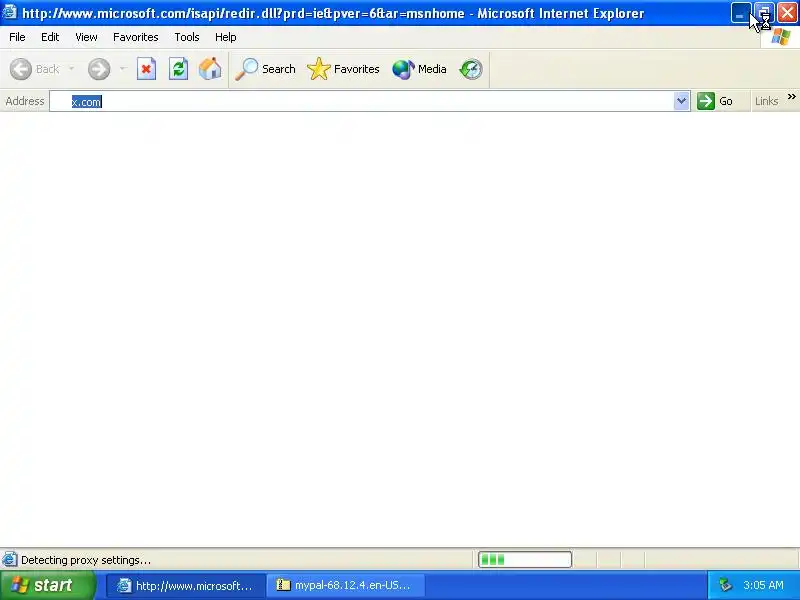This screenshot has height=600, width=800.
Task: Go back using the Back arrow
Action: pos(34,69)
